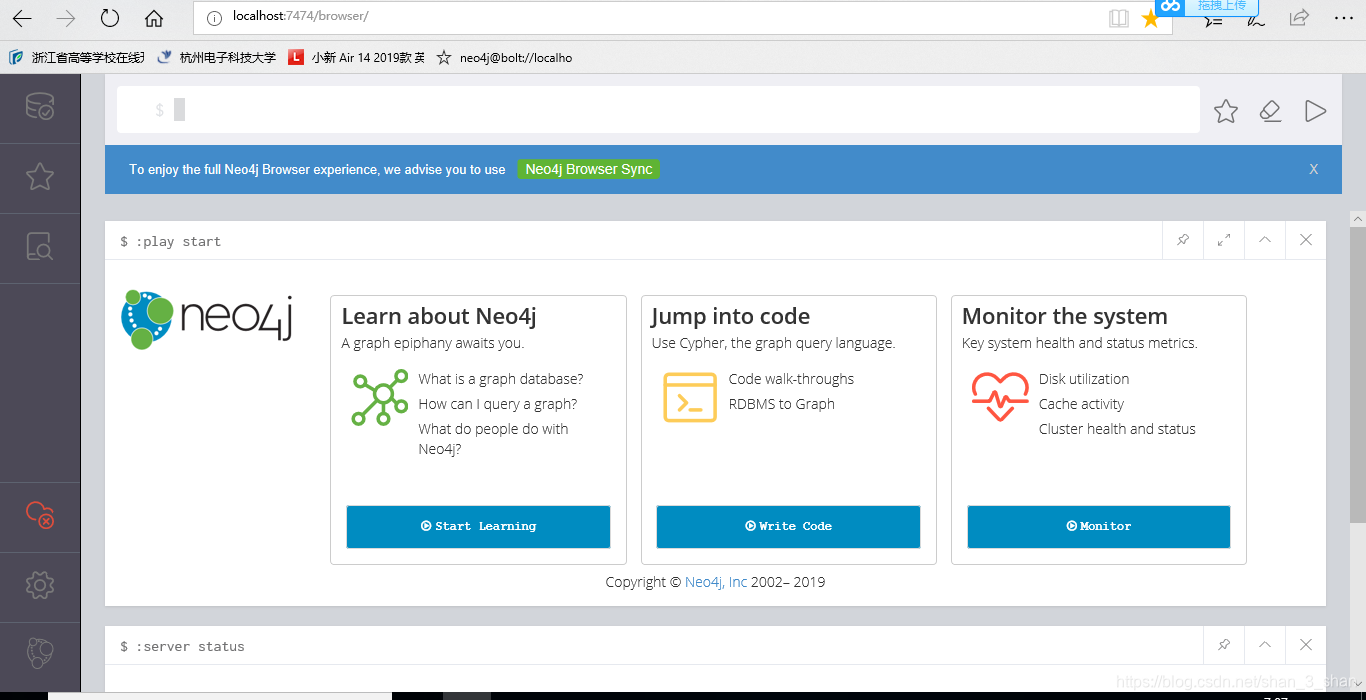1366x700 pixels.
Task: Click the Write Code button
Action: click(788, 526)
